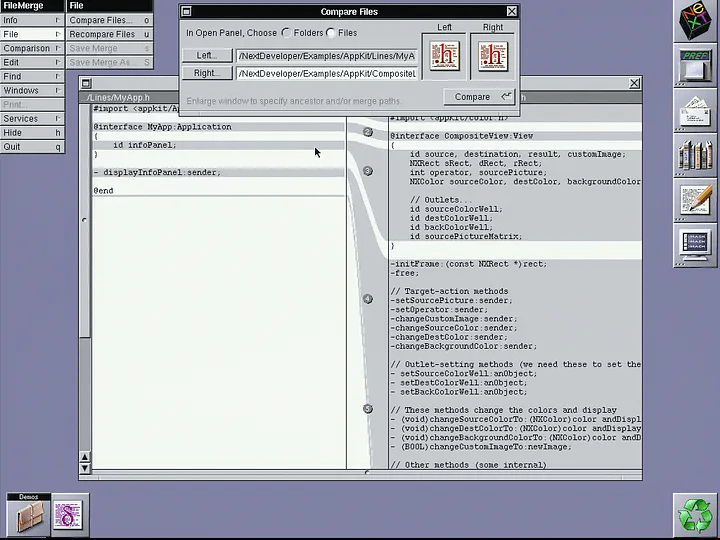Select difference marker number 4
This screenshot has width=720, height=540.
click(x=368, y=299)
